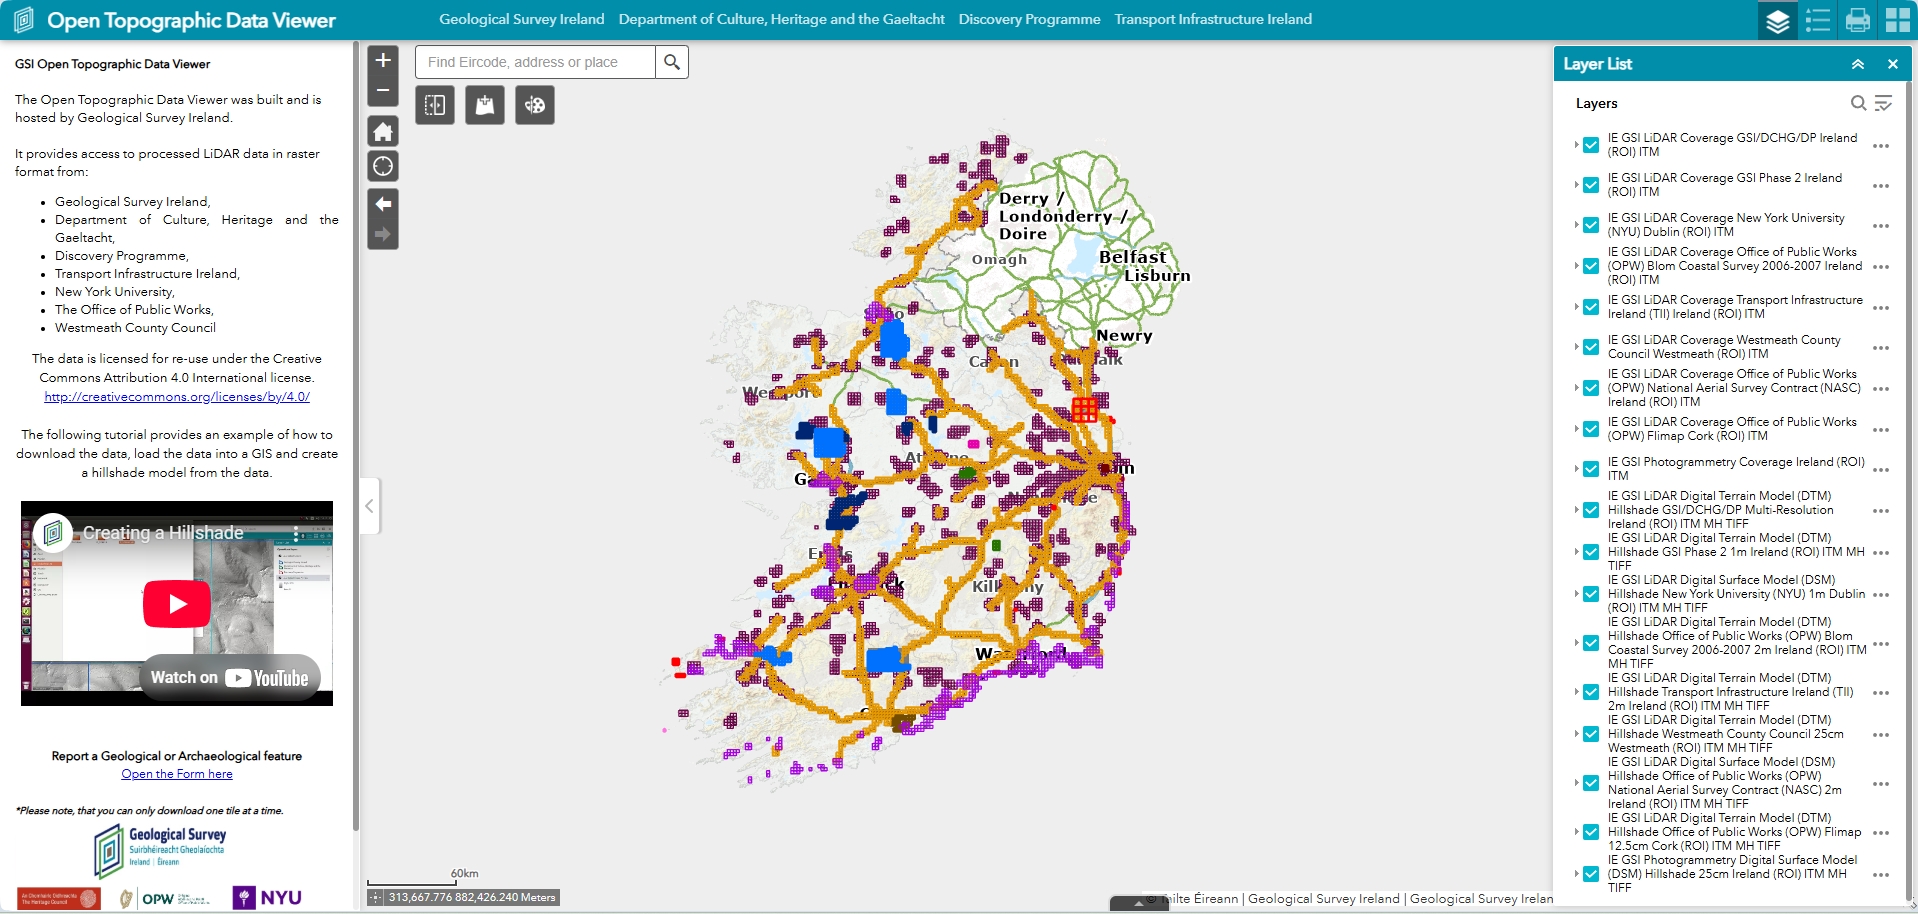Expand LiDAR Coverage GSI Phase 2 layer
1918x914 pixels.
click(1576, 185)
